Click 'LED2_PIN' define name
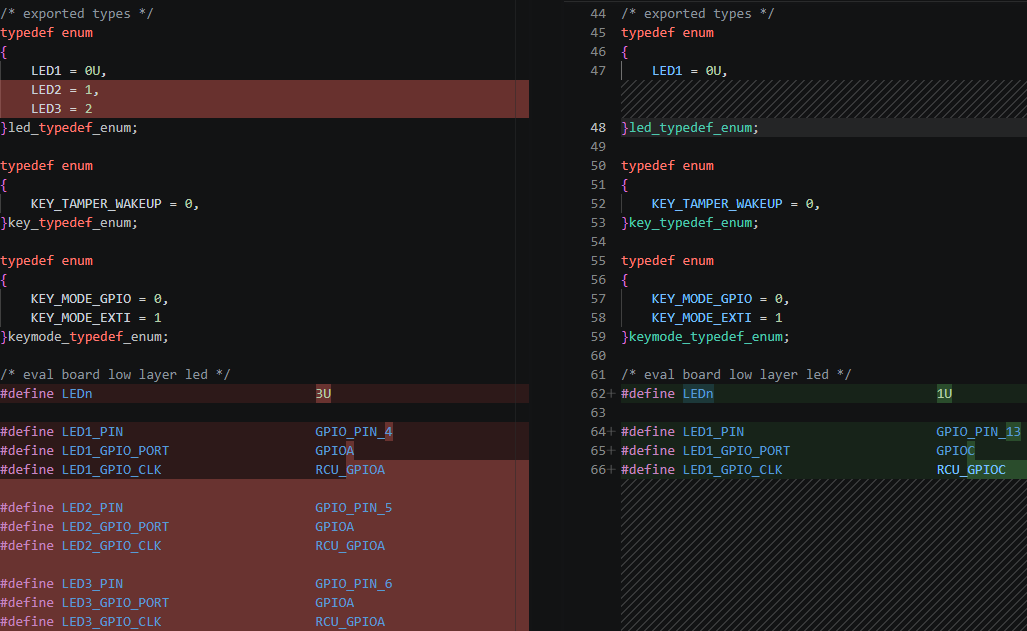The width and height of the screenshot is (1027, 631). 92,508
